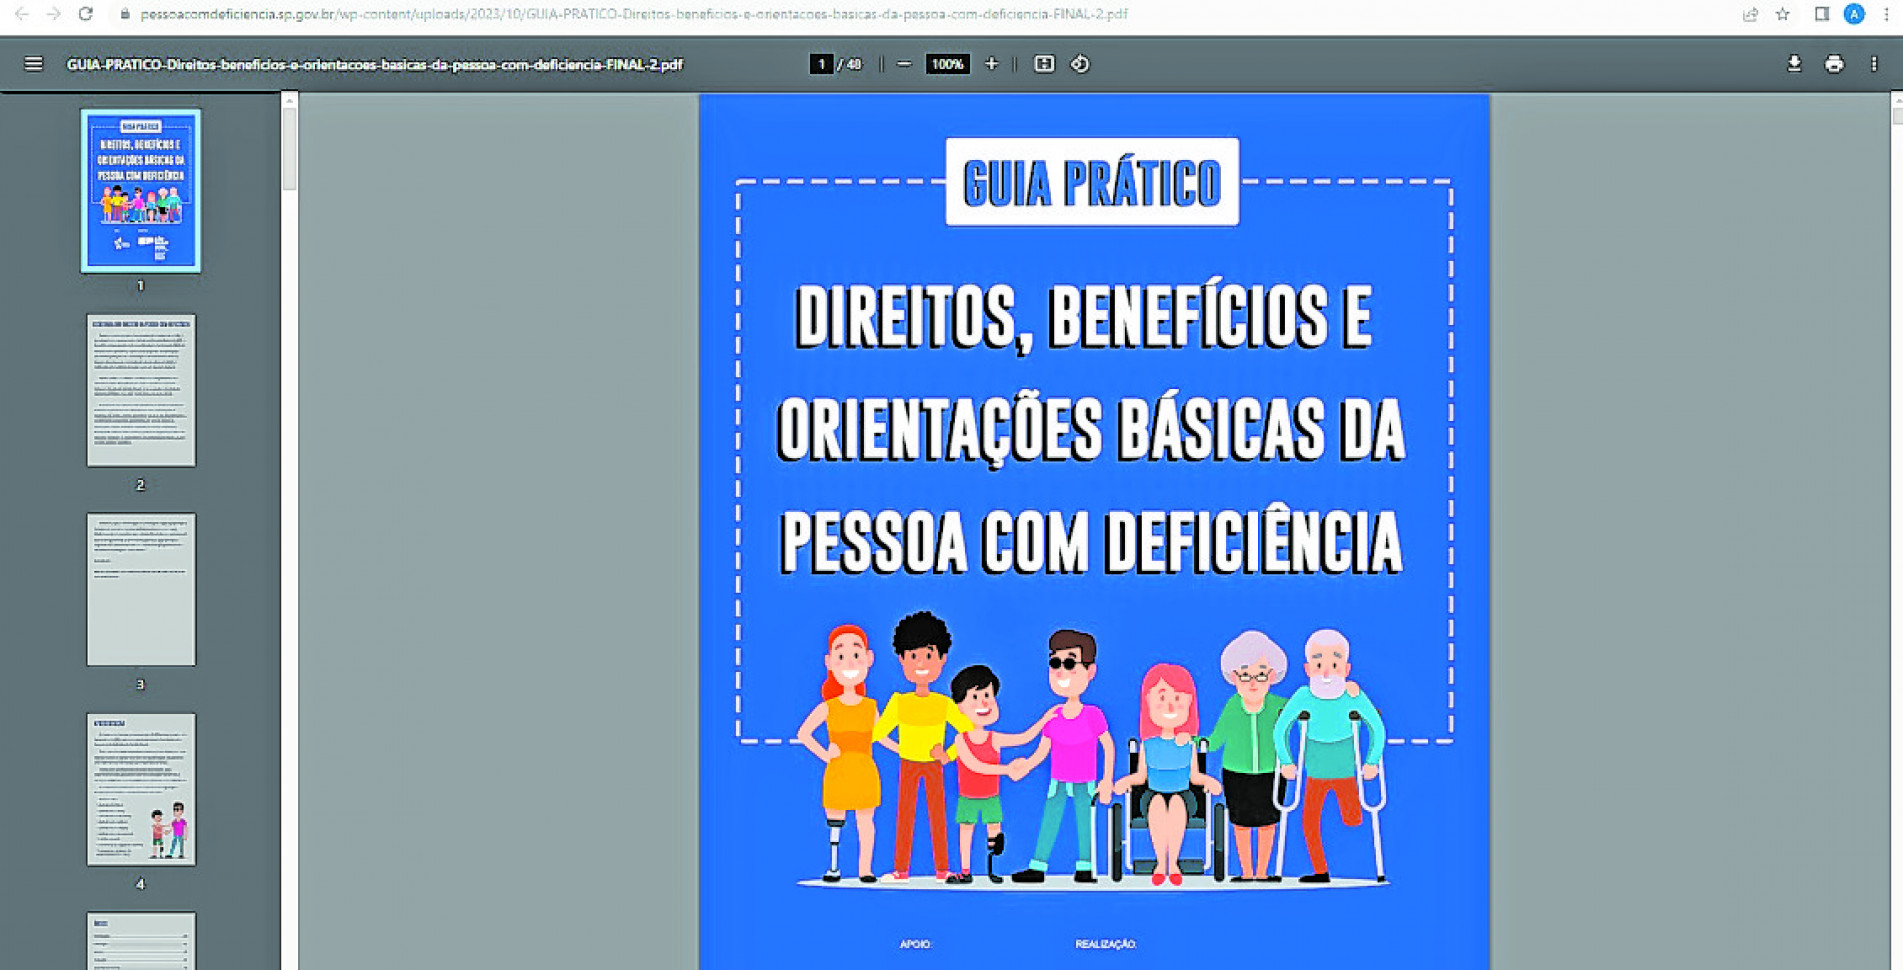Click the URL address bar

coord(633,14)
